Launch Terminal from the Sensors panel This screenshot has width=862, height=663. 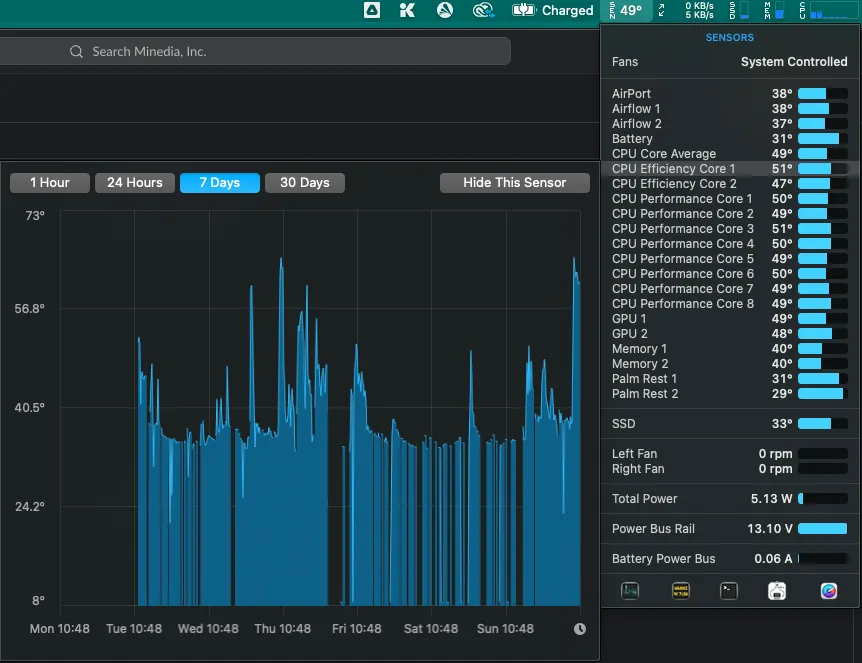click(x=729, y=591)
